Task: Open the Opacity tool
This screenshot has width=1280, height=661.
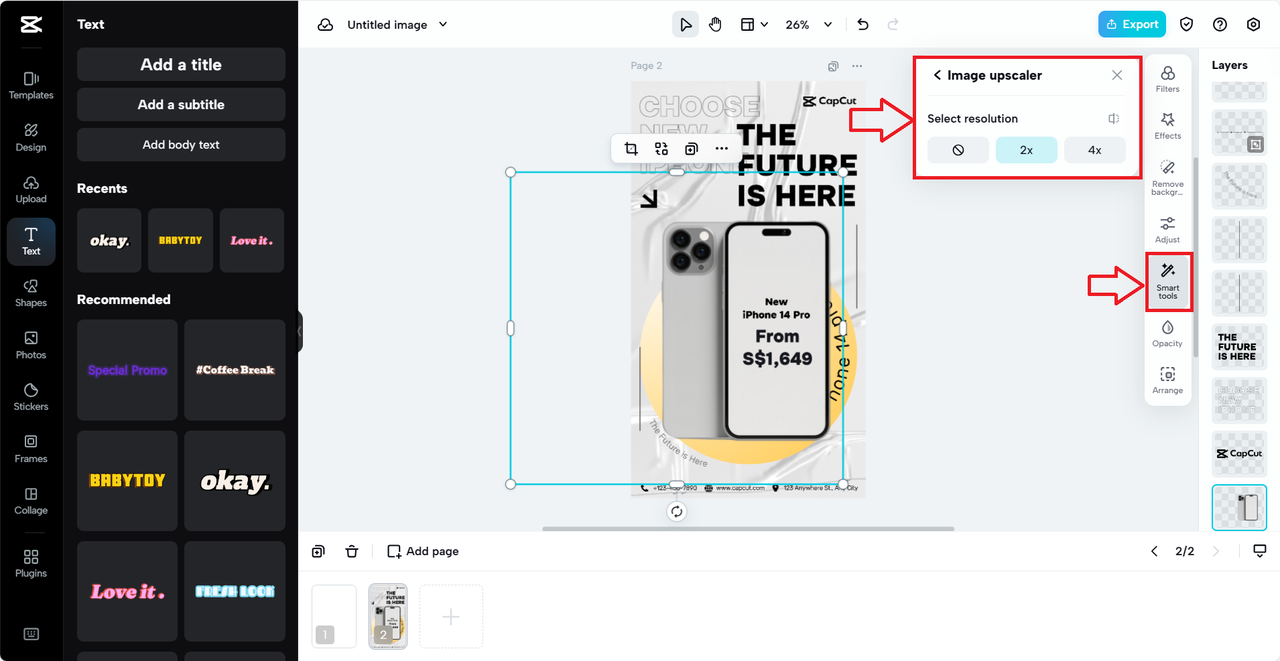Action: tap(1167, 334)
